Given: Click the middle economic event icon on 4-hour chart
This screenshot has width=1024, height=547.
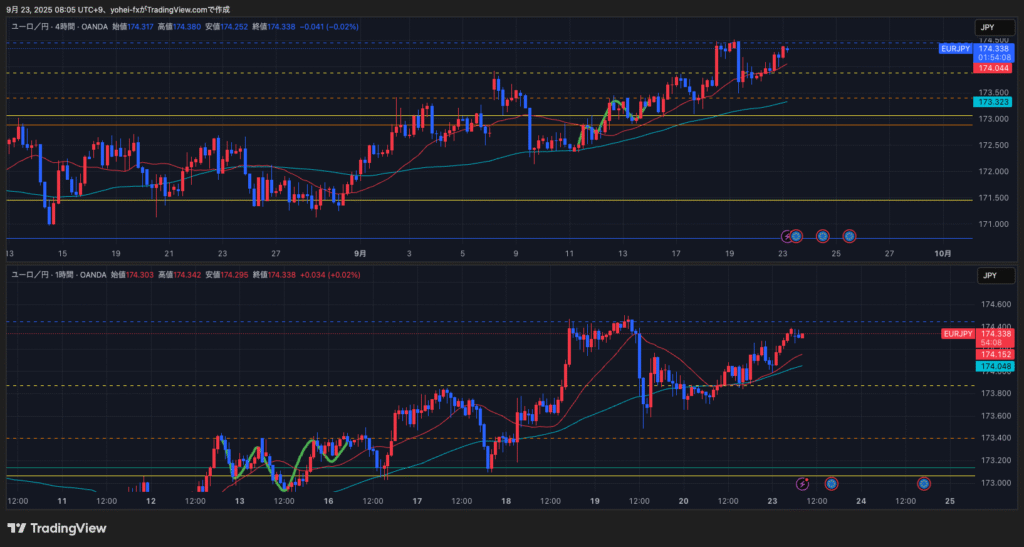Looking at the screenshot, I should [822, 236].
